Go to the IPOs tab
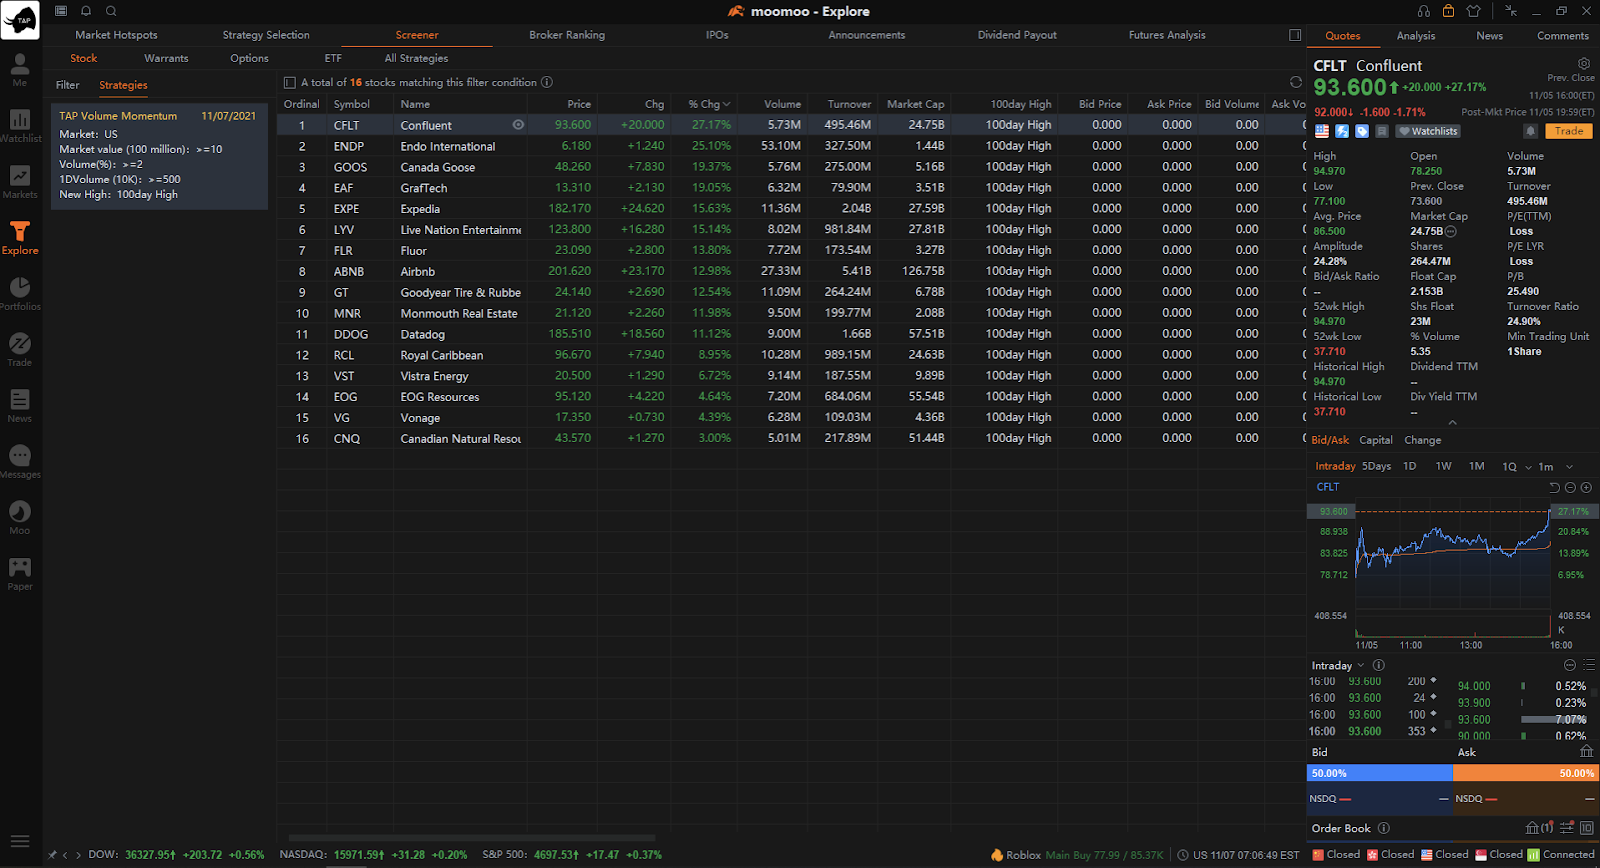1600x868 pixels. point(717,35)
